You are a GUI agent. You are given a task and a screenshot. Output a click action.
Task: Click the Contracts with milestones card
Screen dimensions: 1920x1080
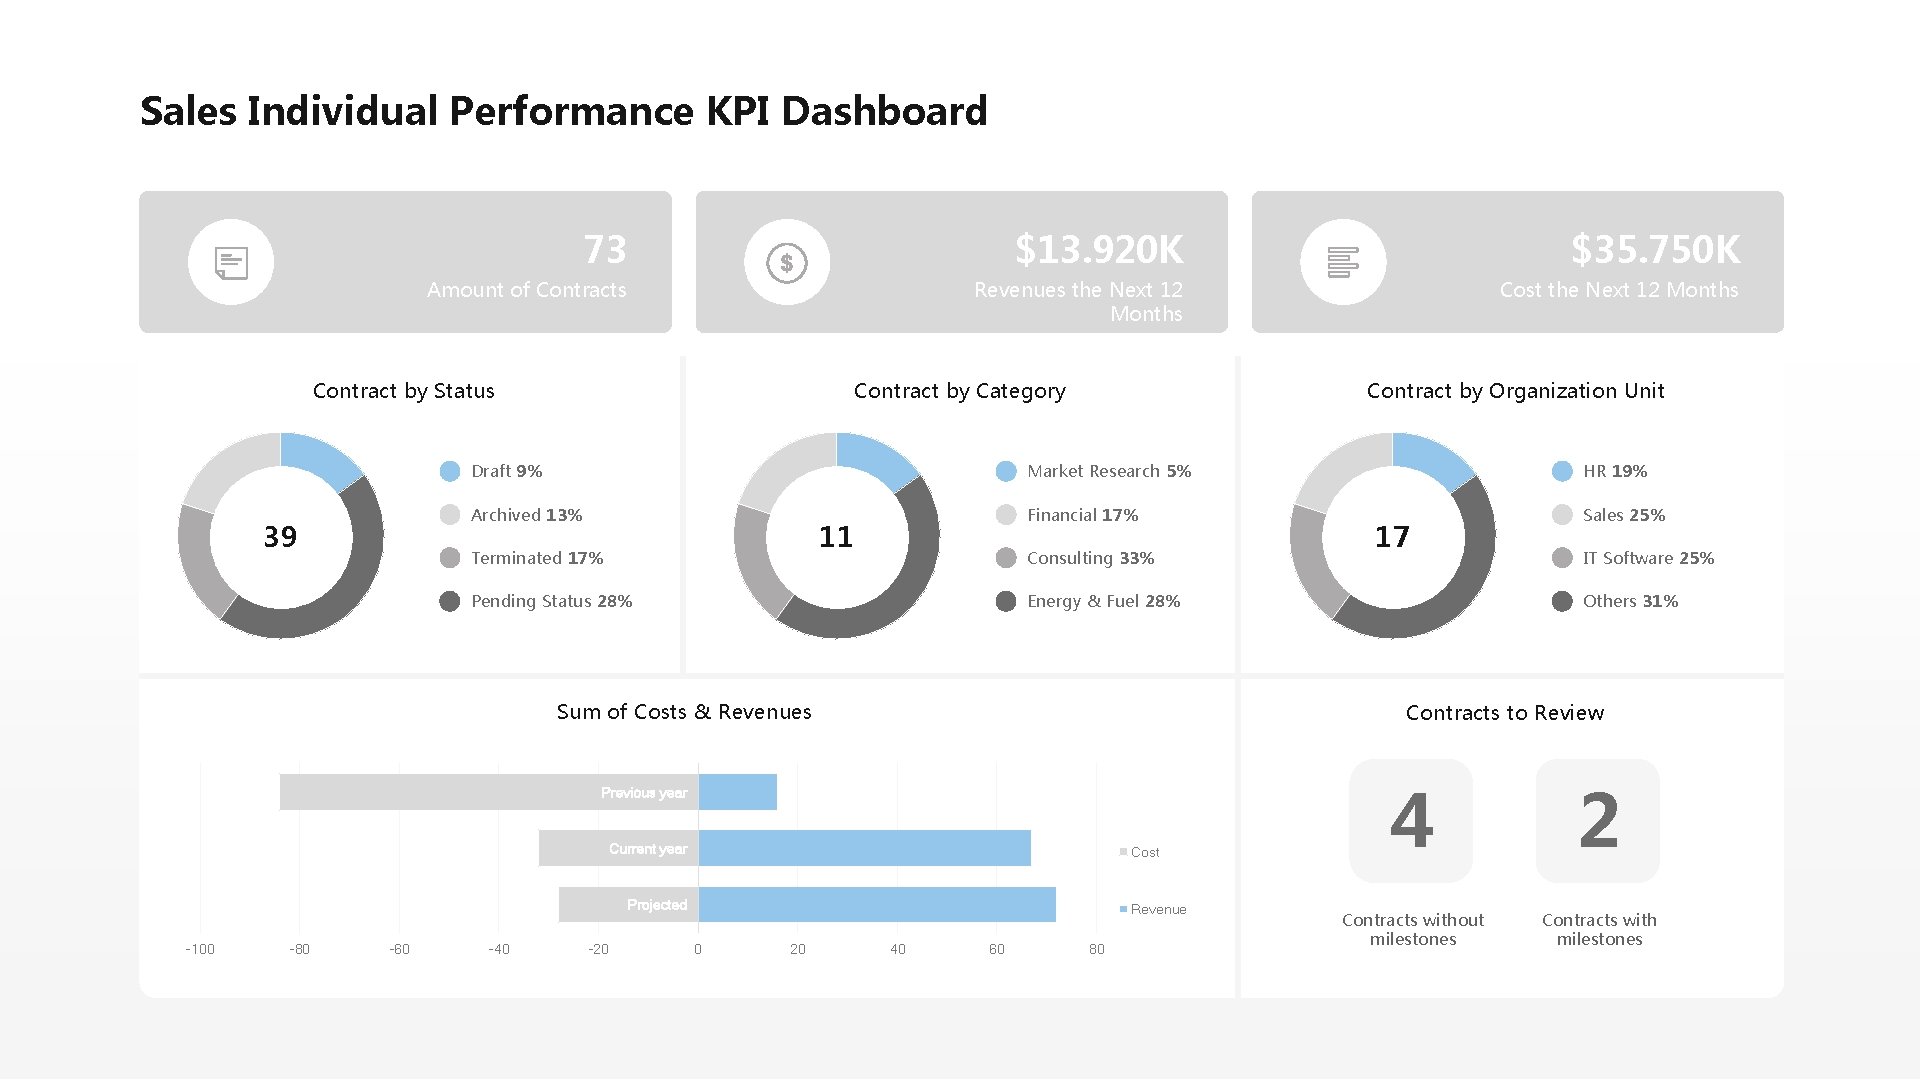(x=1597, y=820)
